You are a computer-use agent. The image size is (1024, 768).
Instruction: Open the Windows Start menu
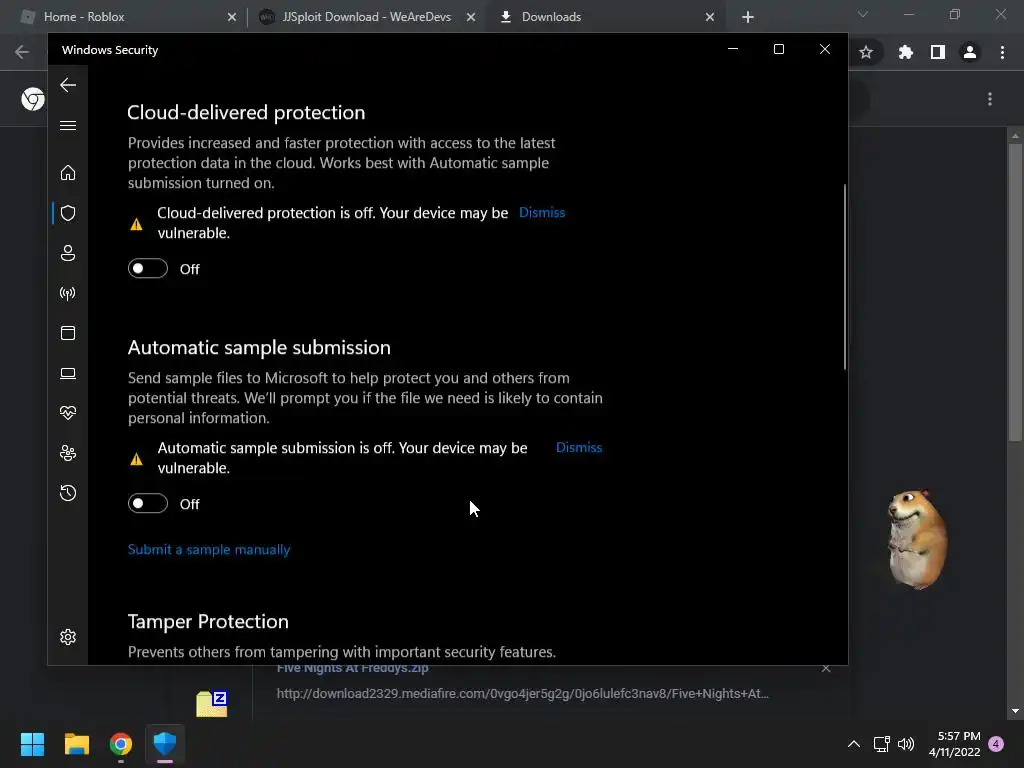(x=32, y=744)
